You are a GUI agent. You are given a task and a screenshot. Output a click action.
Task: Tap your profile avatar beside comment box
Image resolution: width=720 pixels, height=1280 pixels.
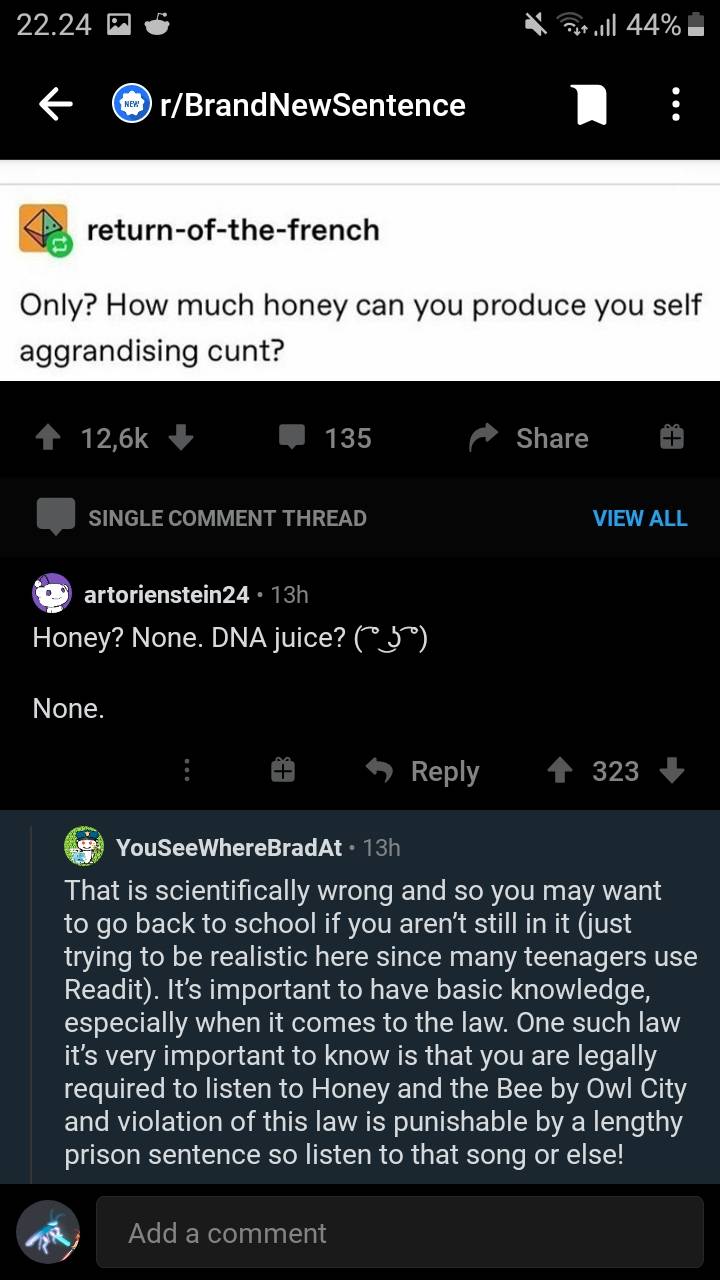point(48,1232)
